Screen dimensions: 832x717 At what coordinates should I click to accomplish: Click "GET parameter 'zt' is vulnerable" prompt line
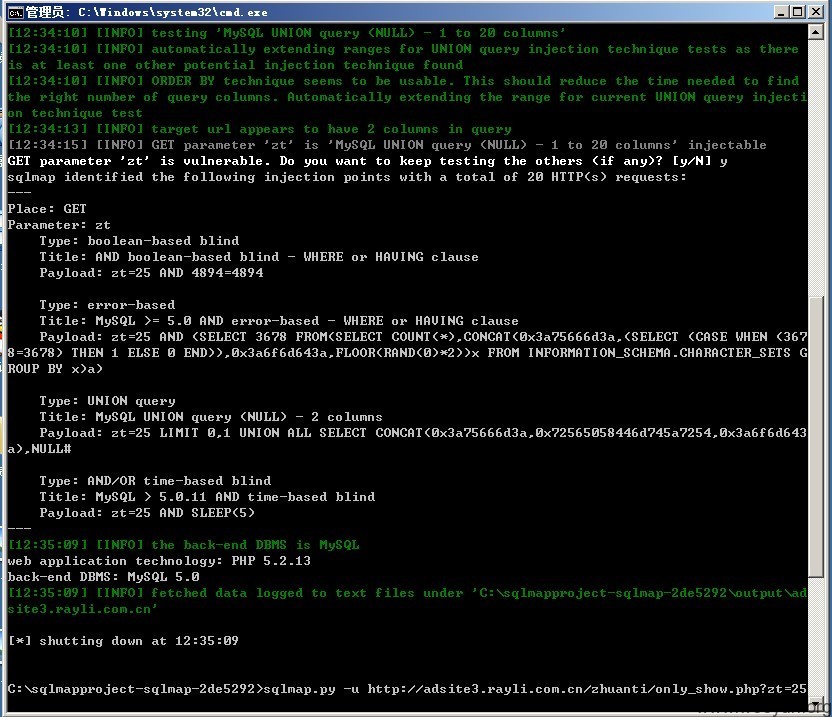point(367,161)
